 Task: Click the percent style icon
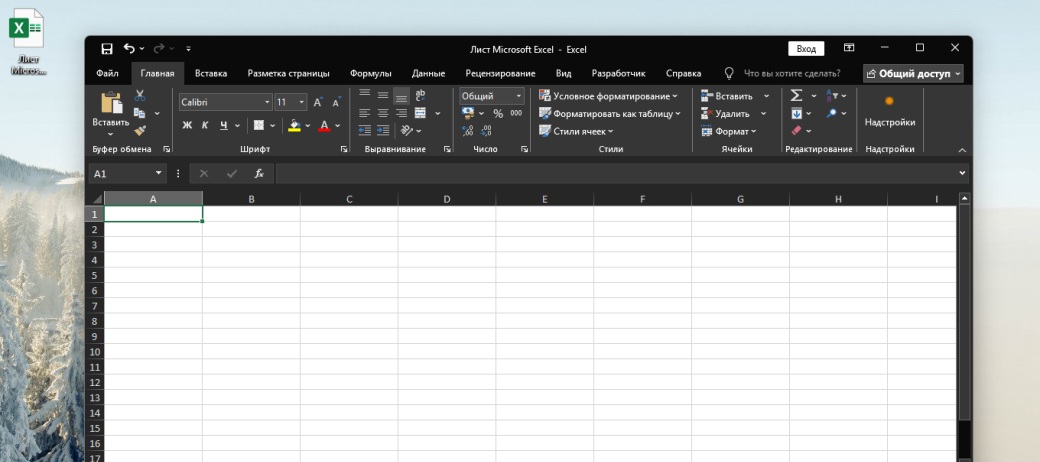498,113
